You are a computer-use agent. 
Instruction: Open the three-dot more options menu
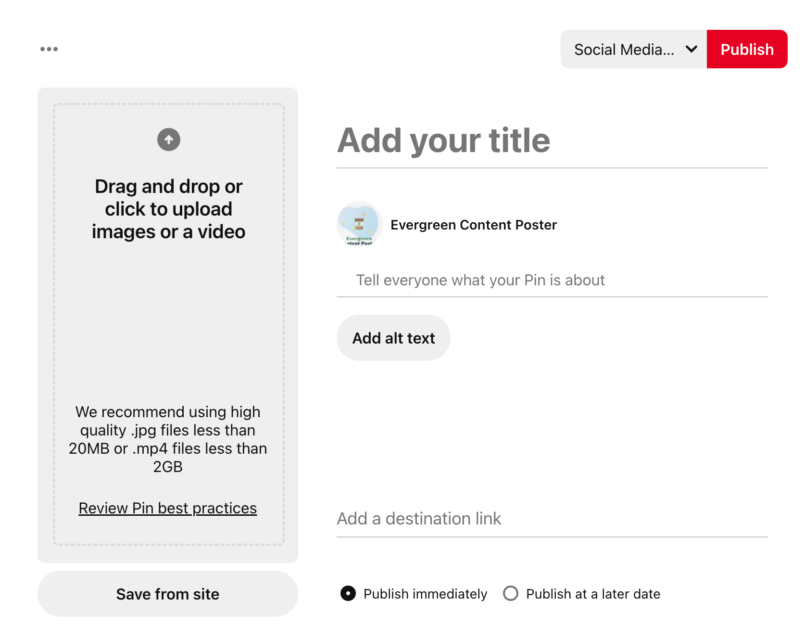(x=49, y=49)
